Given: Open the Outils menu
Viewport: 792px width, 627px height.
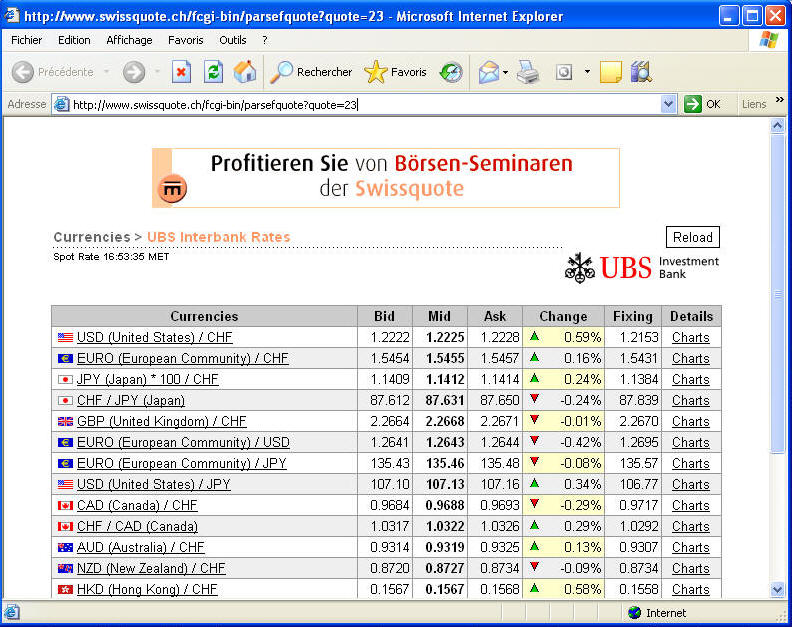Looking at the screenshot, I should click(x=233, y=40).
